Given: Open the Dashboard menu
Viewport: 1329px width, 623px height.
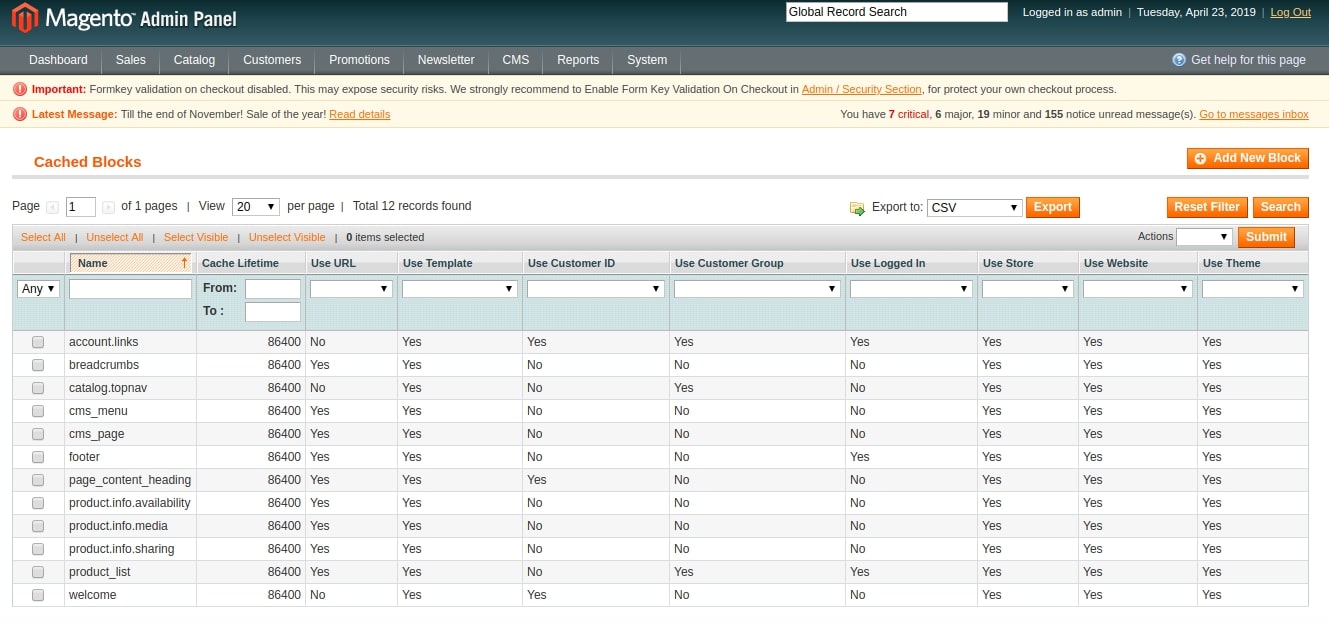Looking at the screenshot, I should [58, 60].
